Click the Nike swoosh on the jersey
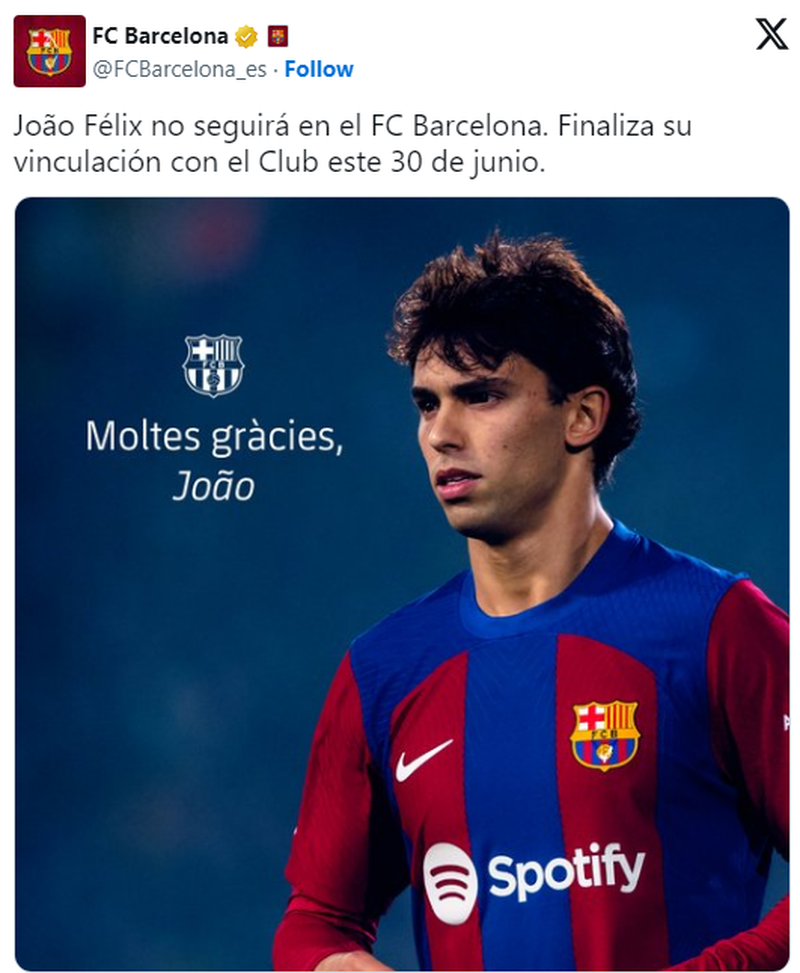800x973 pixels. 423,761
